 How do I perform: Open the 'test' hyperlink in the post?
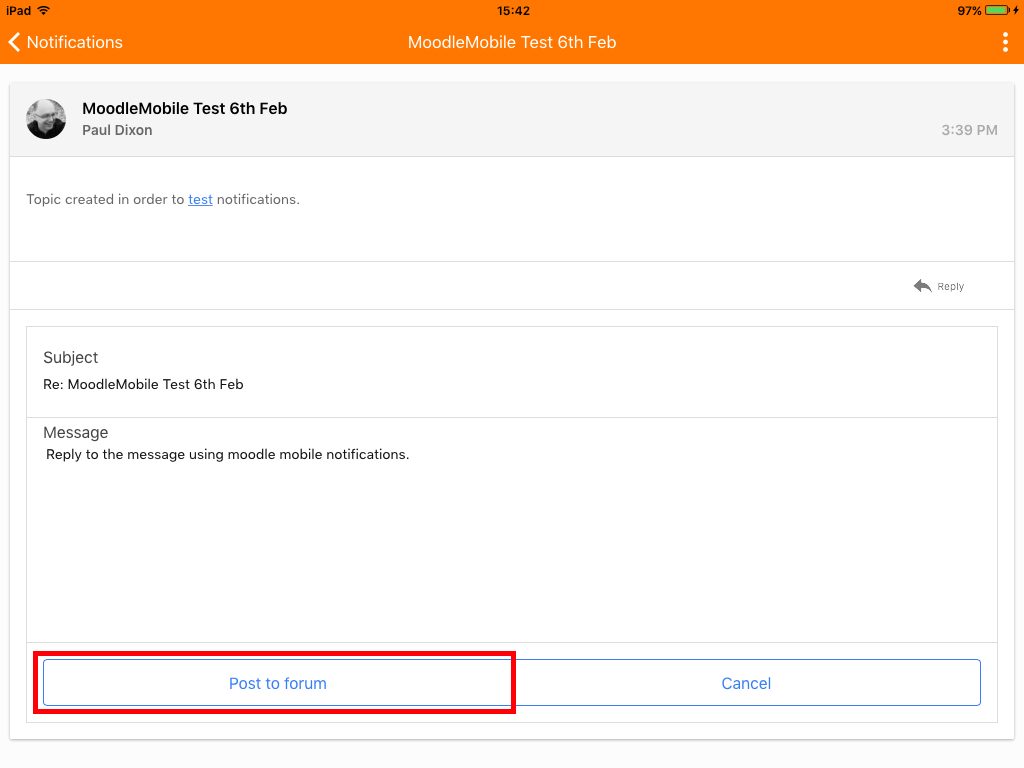(x=200, y=199)
